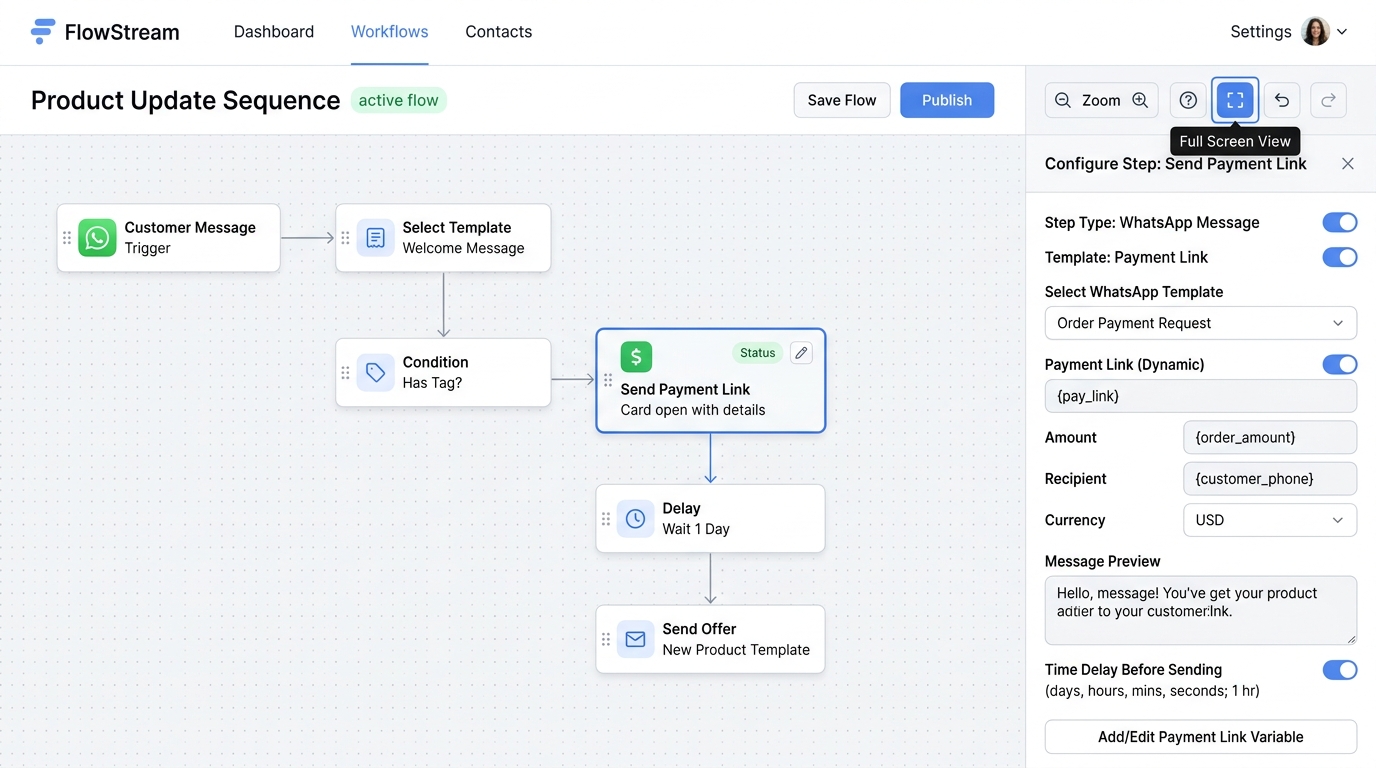Zoom out with the minus magnifier
Screen dimensions: 1376x768
point(1063,100)
